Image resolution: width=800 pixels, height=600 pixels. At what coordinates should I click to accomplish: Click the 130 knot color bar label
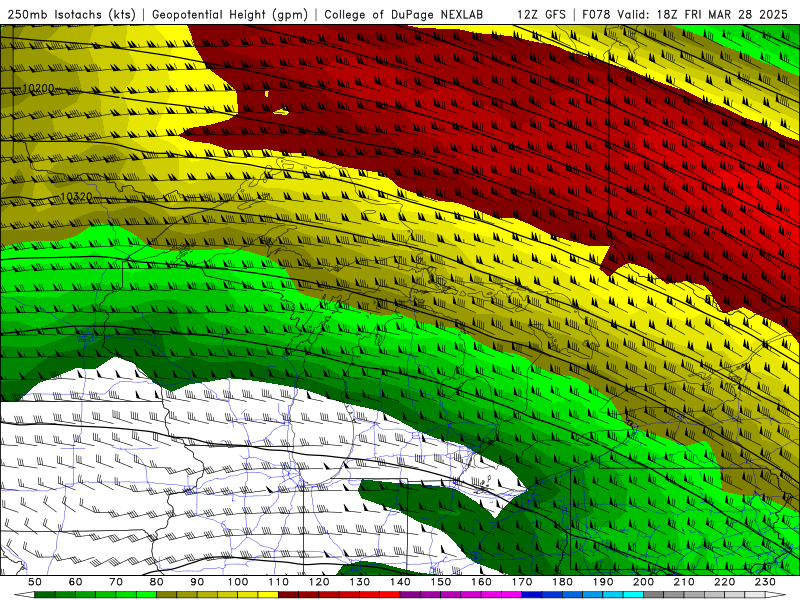(x=360, y=582)
